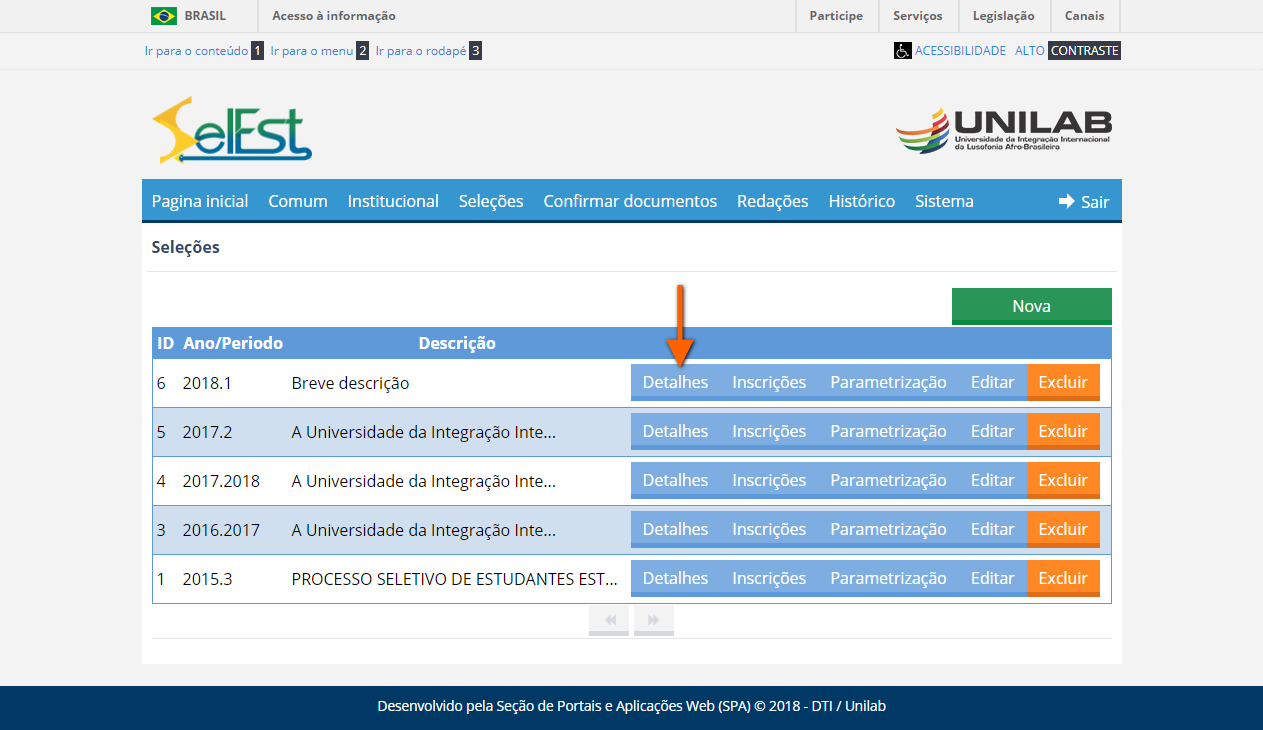Screen dimensions: 1263x730
Task: Open Confirmar documentos
Action: click(630, 201)
